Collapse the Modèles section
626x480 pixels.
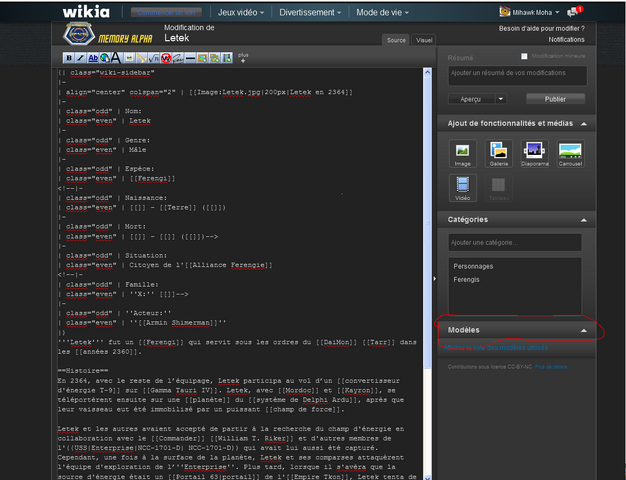coord(584,330)
